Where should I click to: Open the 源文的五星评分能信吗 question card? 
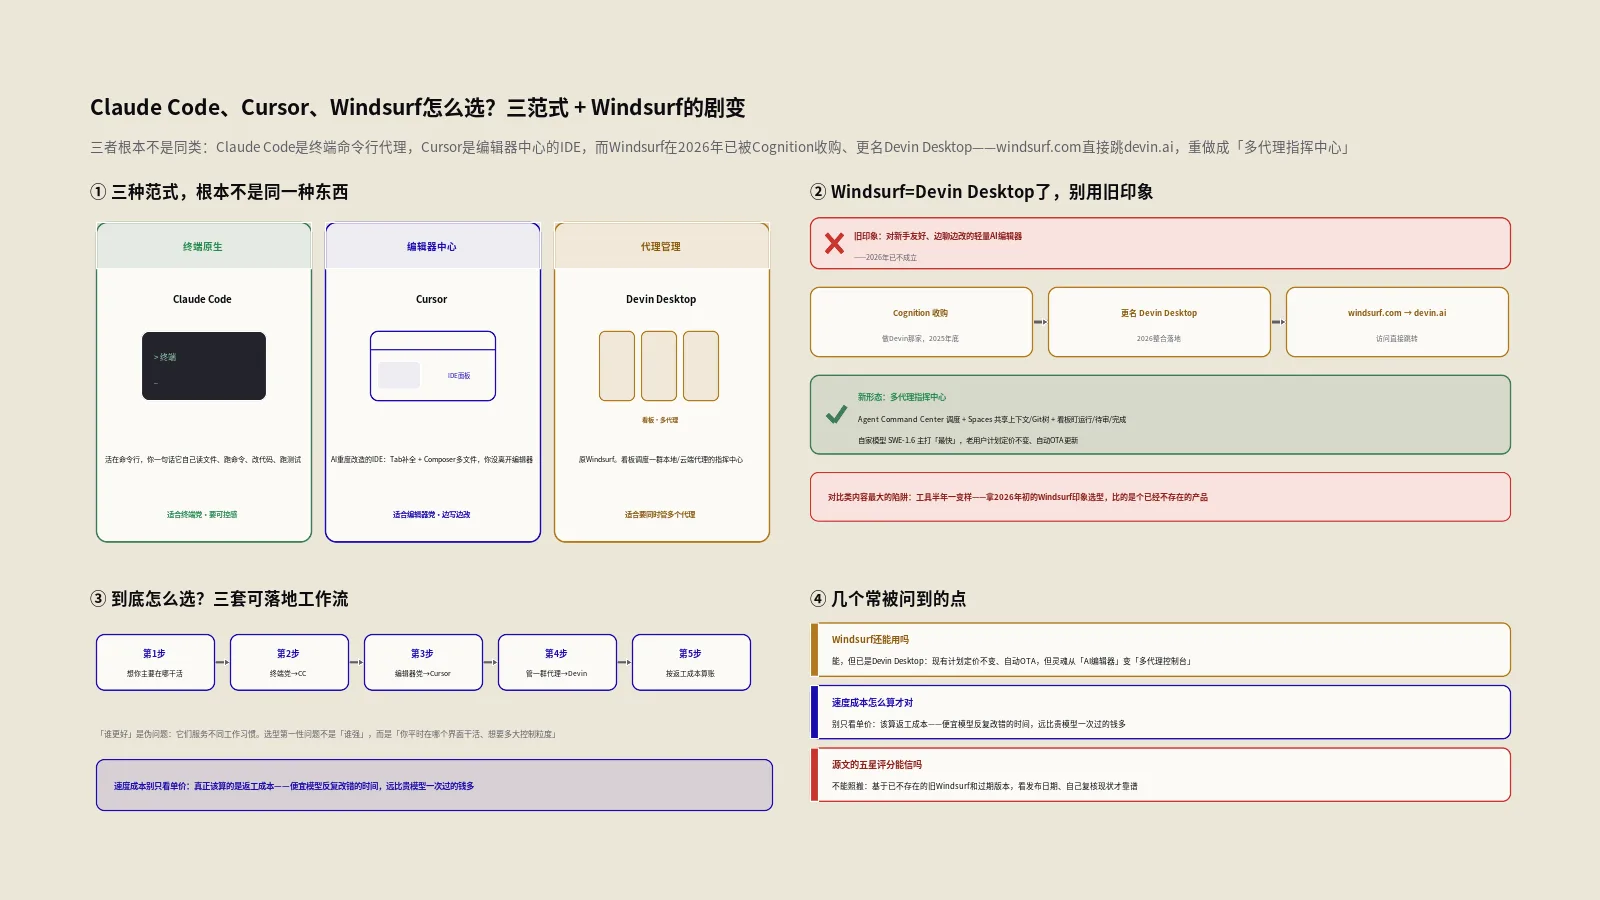[x=1160, y=775]
